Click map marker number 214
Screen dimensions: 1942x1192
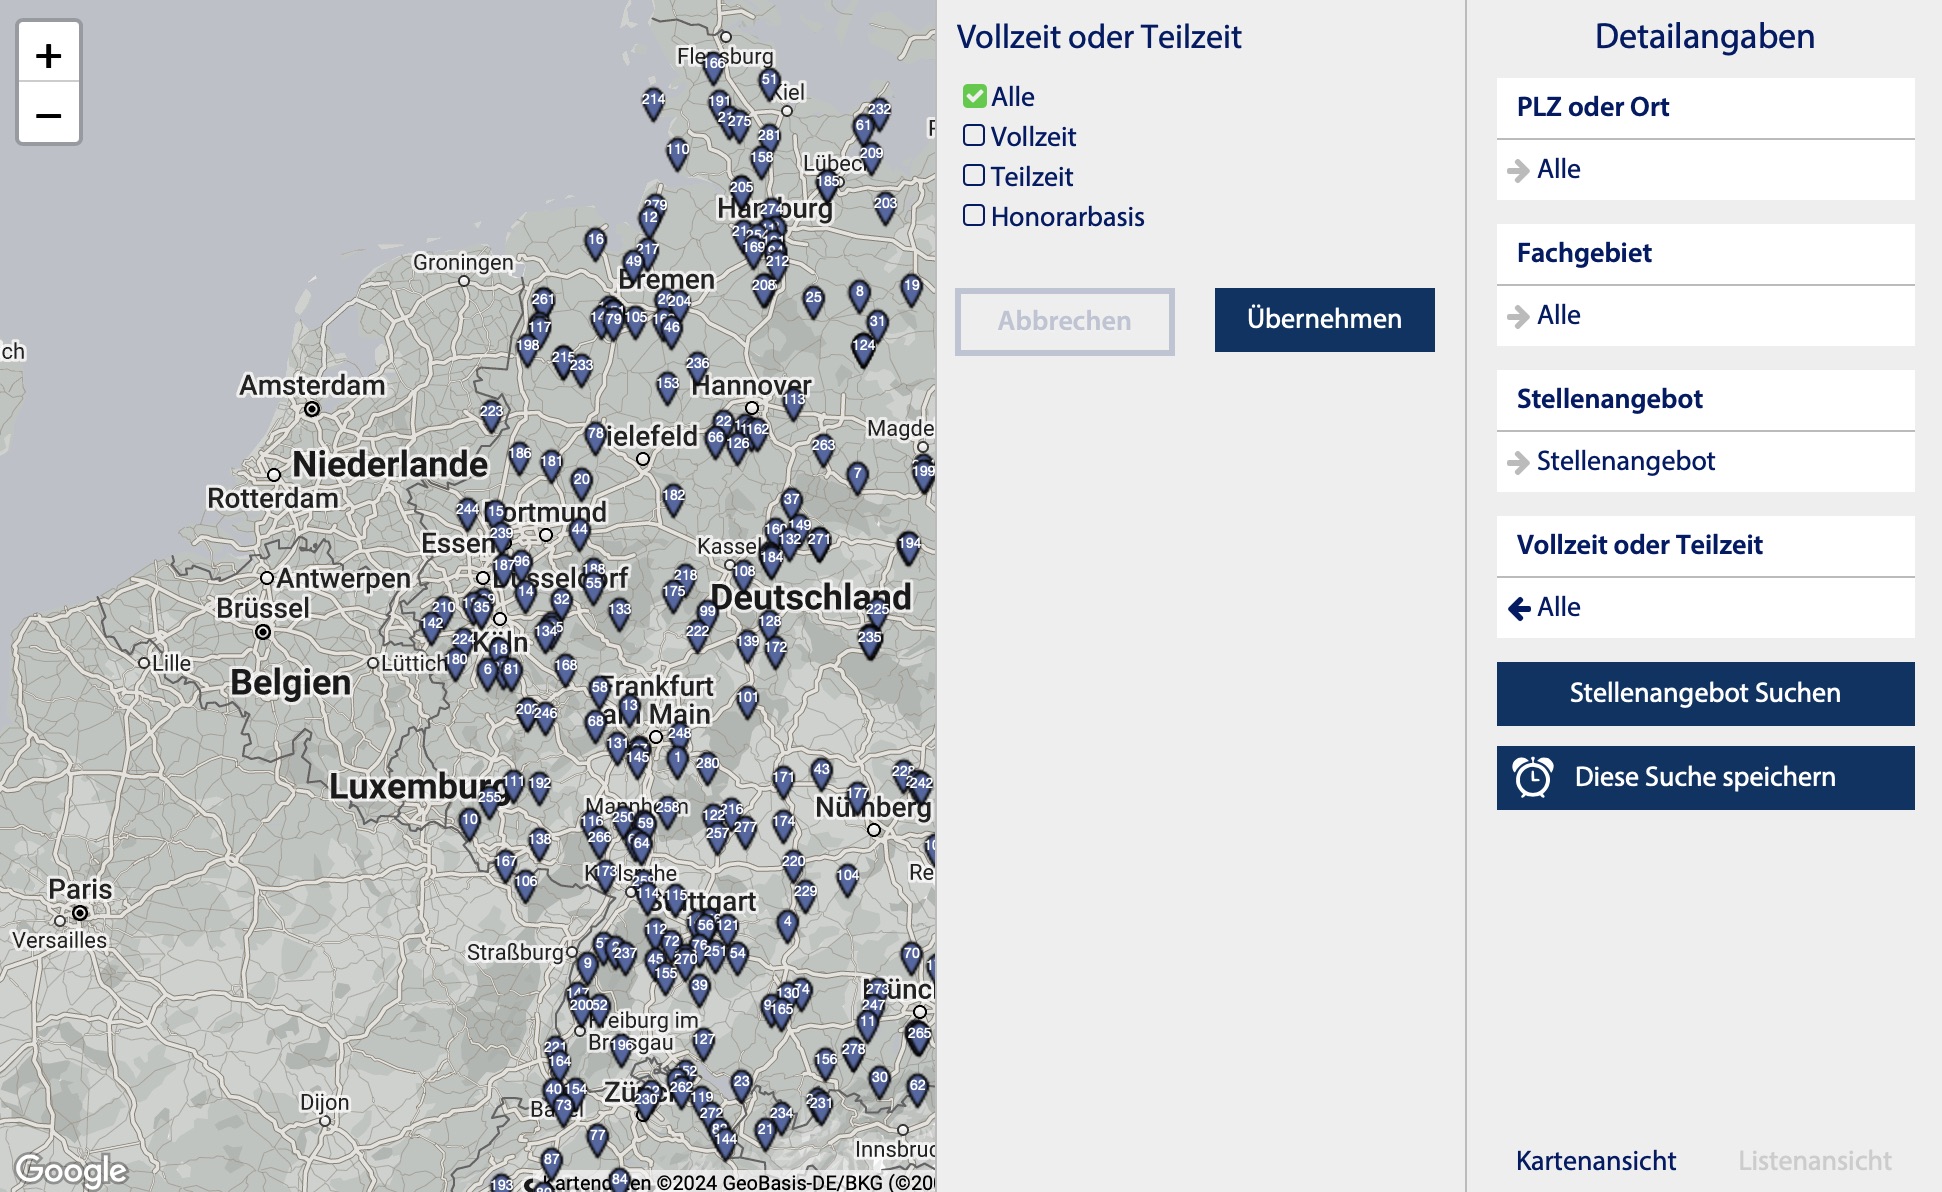click(x=653, y=101)
